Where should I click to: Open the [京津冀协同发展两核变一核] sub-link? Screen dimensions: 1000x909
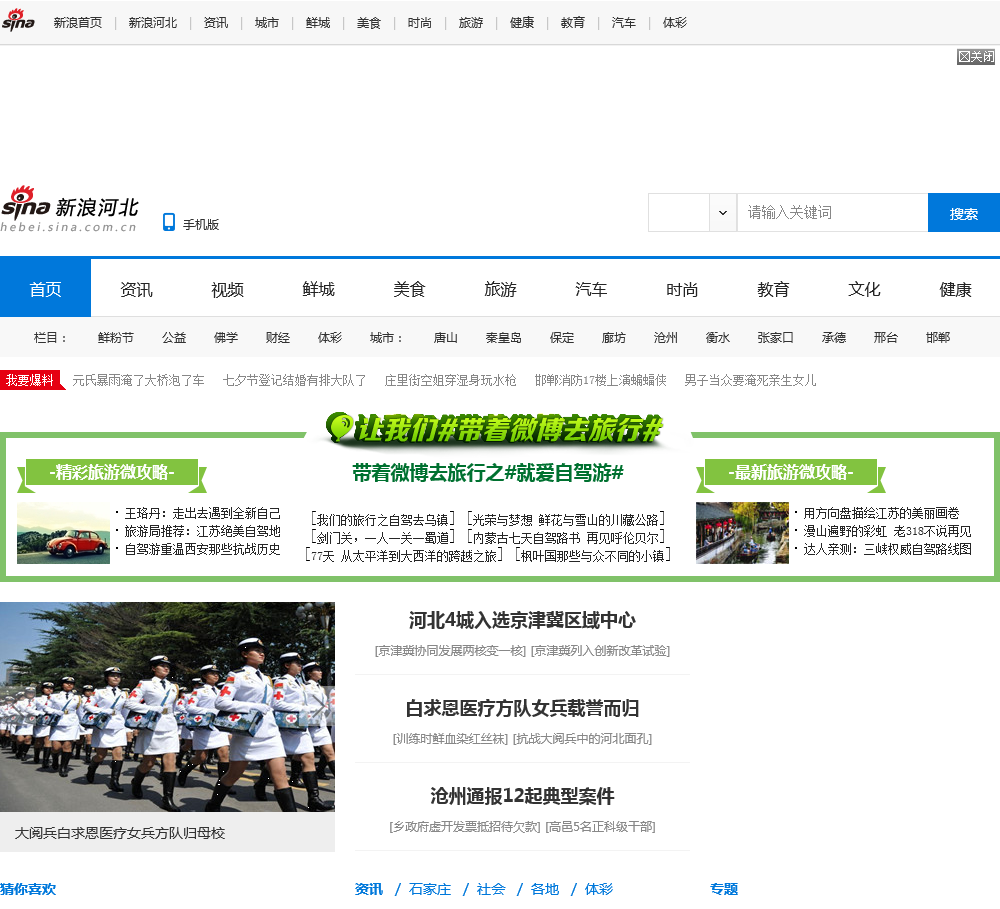click(450, 651)
